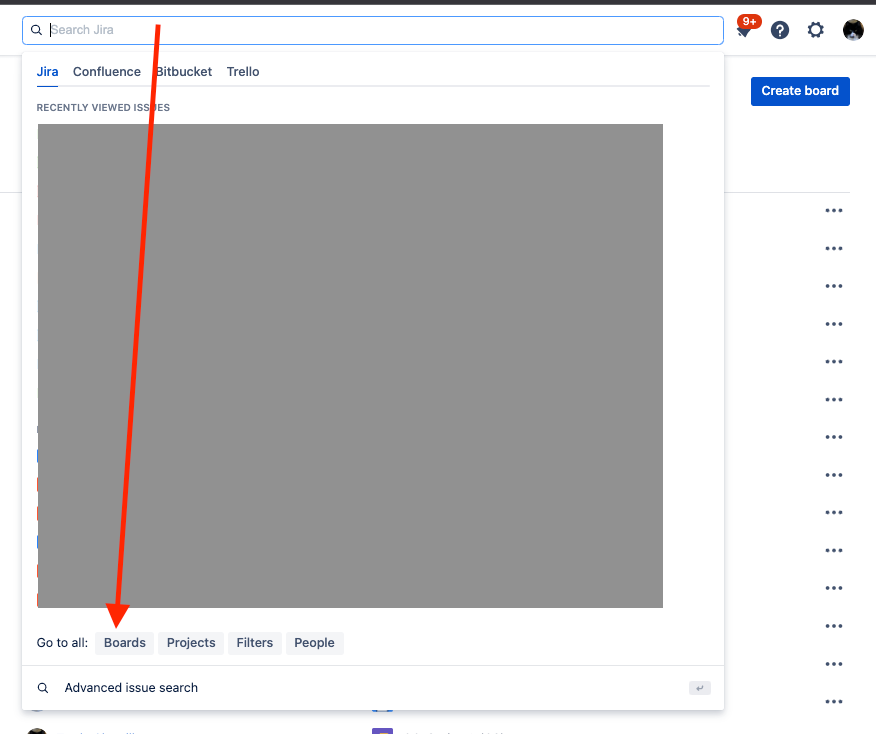Image resolution: width=876 pixels, height=734 pixels.
Task: Open the topmost ellipsis options icon
Action: (x=834, y=210)
